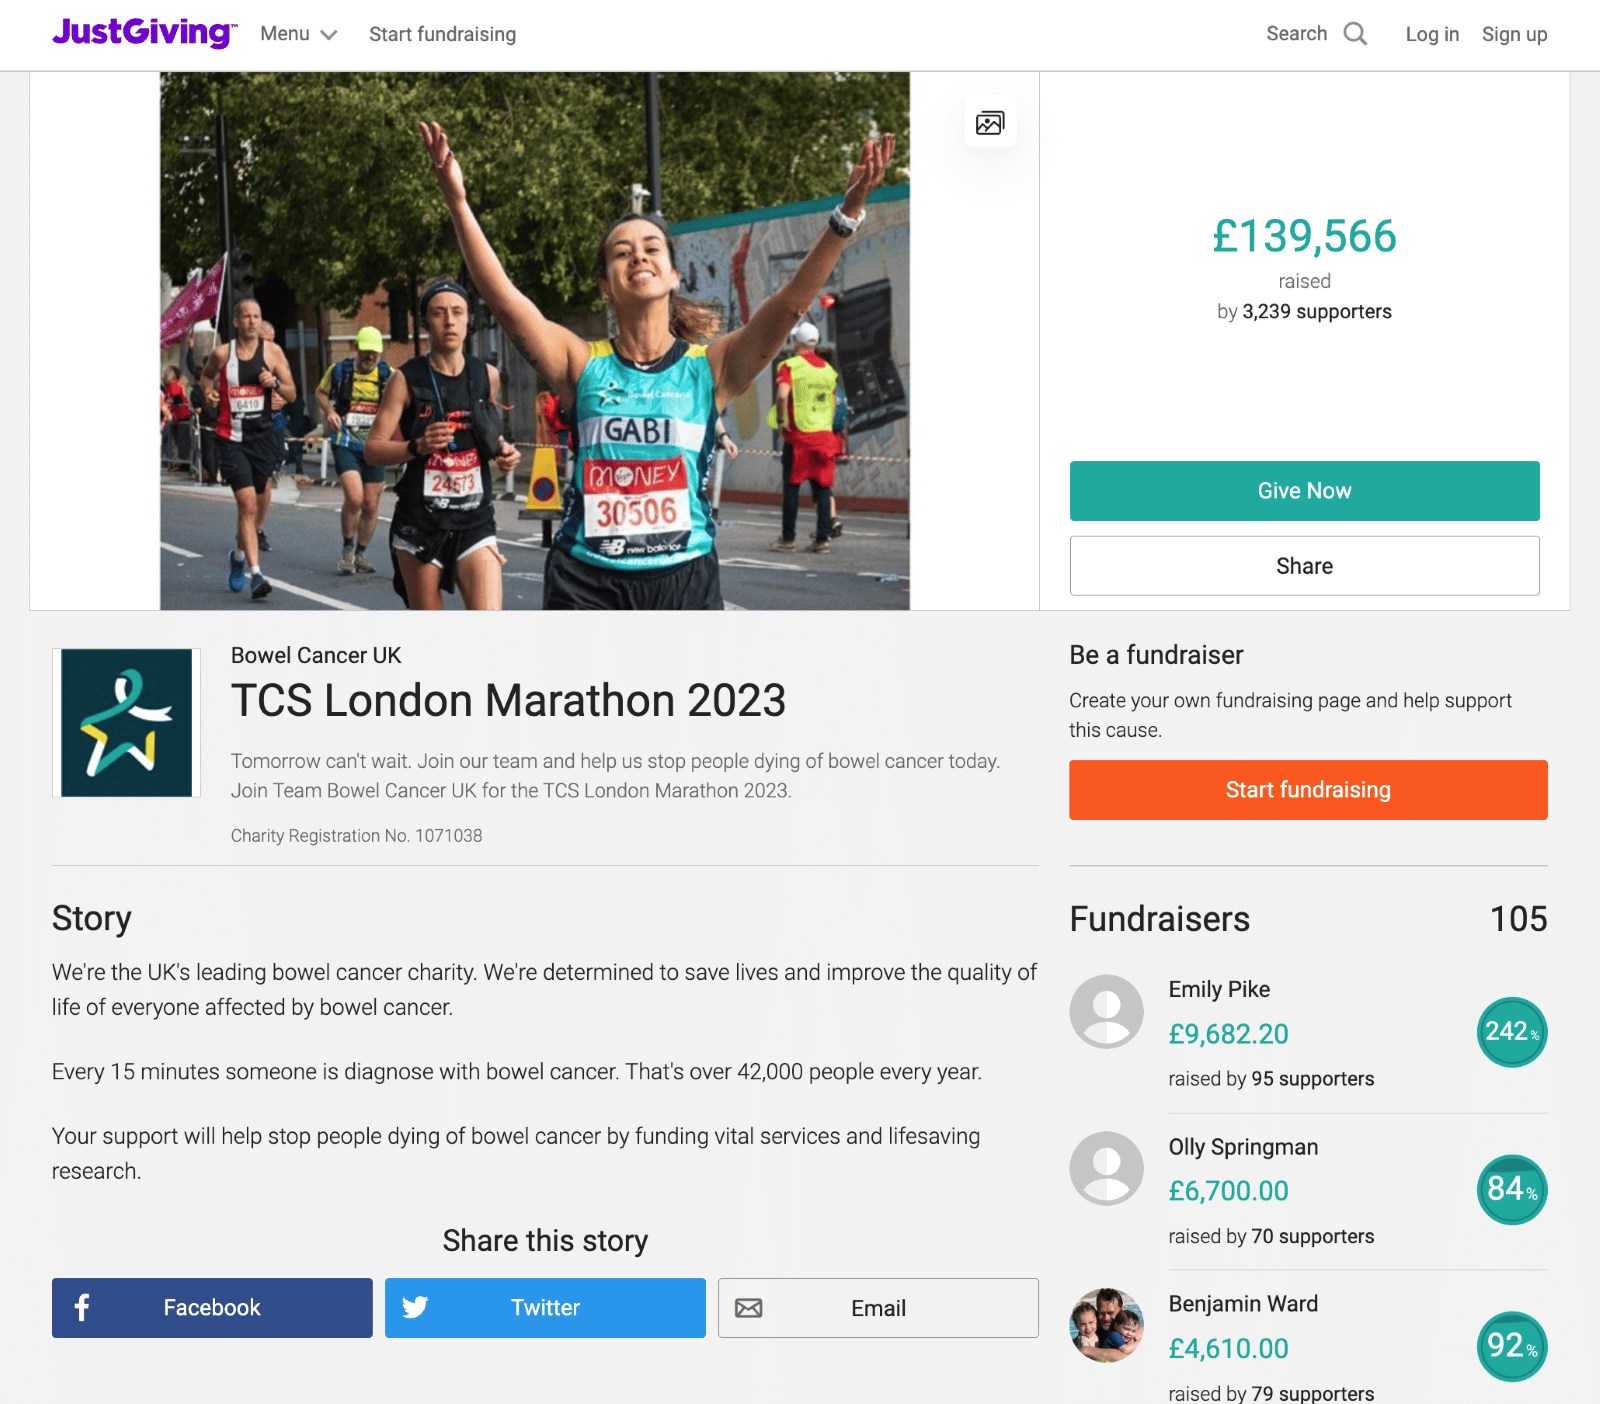View the marathon runner cover photo

pos(535,341)
